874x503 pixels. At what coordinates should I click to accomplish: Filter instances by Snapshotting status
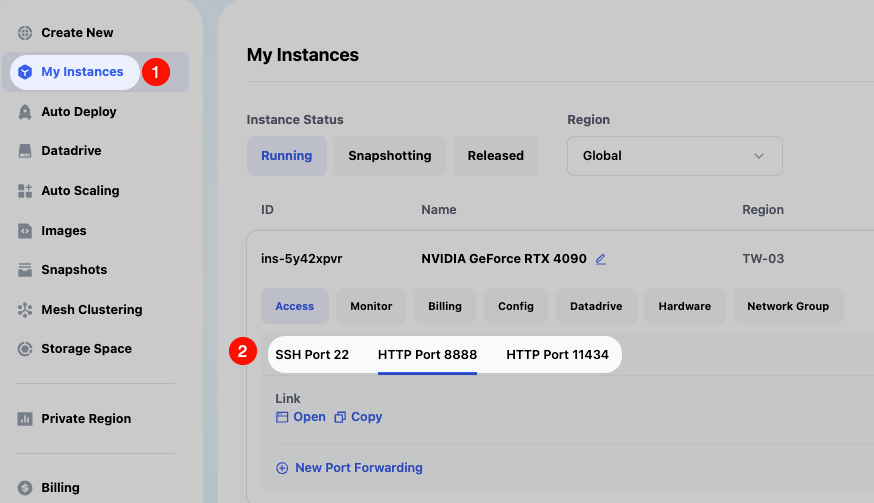(x=389, y=156)
